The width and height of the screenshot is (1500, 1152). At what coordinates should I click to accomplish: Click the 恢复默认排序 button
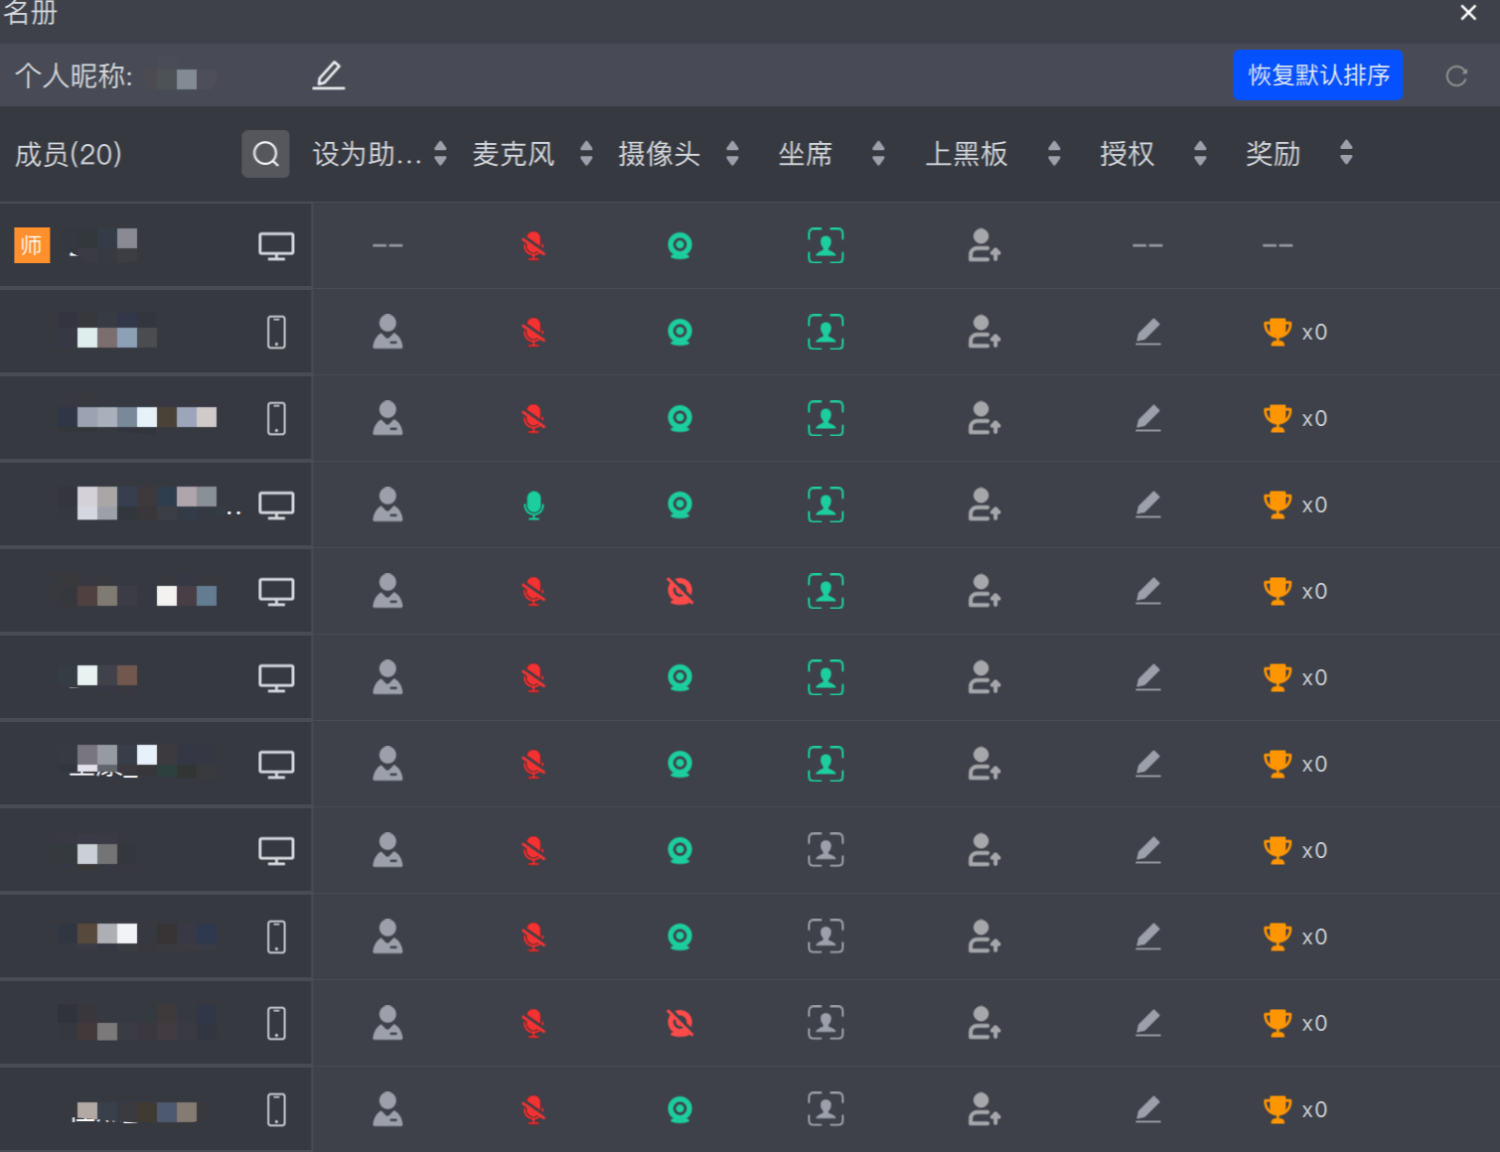(x=1317, y=76)
